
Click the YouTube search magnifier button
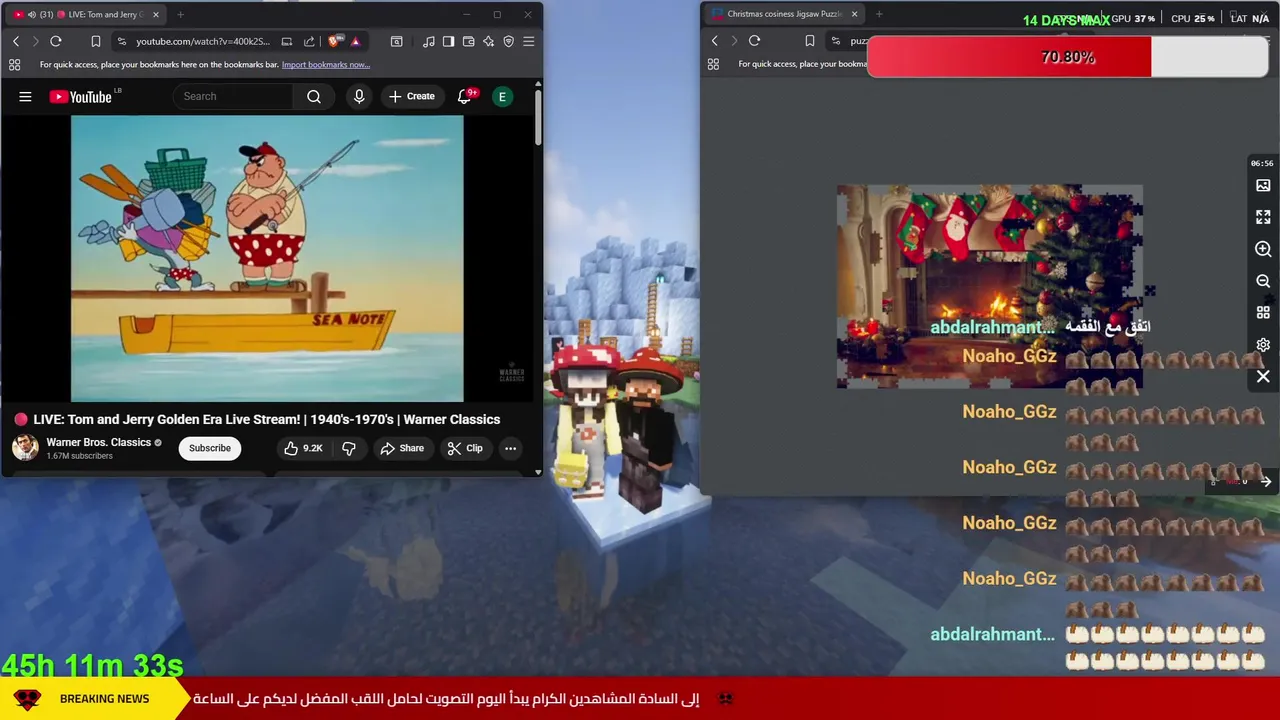[314, 96]
